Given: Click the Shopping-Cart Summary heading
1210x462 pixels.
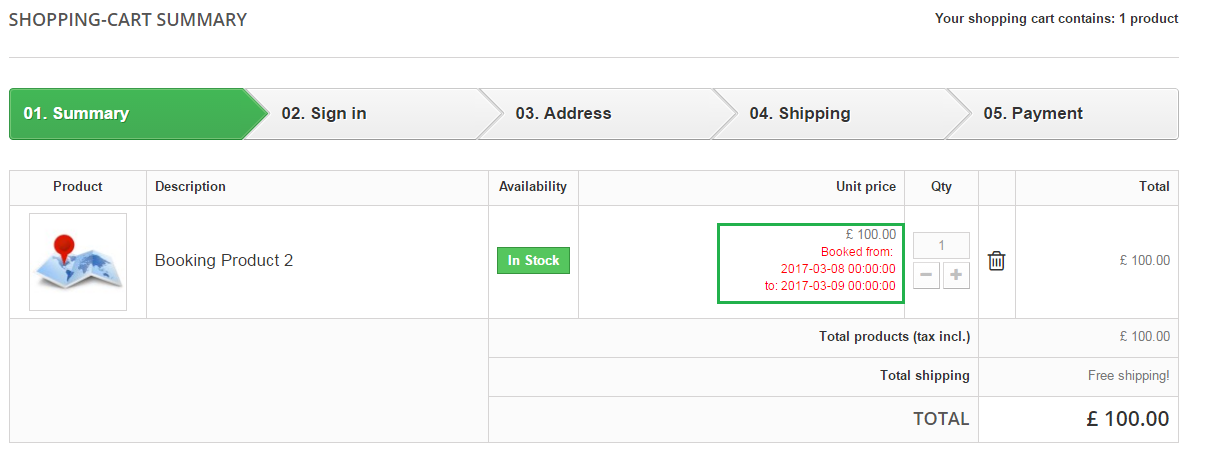Looking at the screenshot, I should coord(128,19).
